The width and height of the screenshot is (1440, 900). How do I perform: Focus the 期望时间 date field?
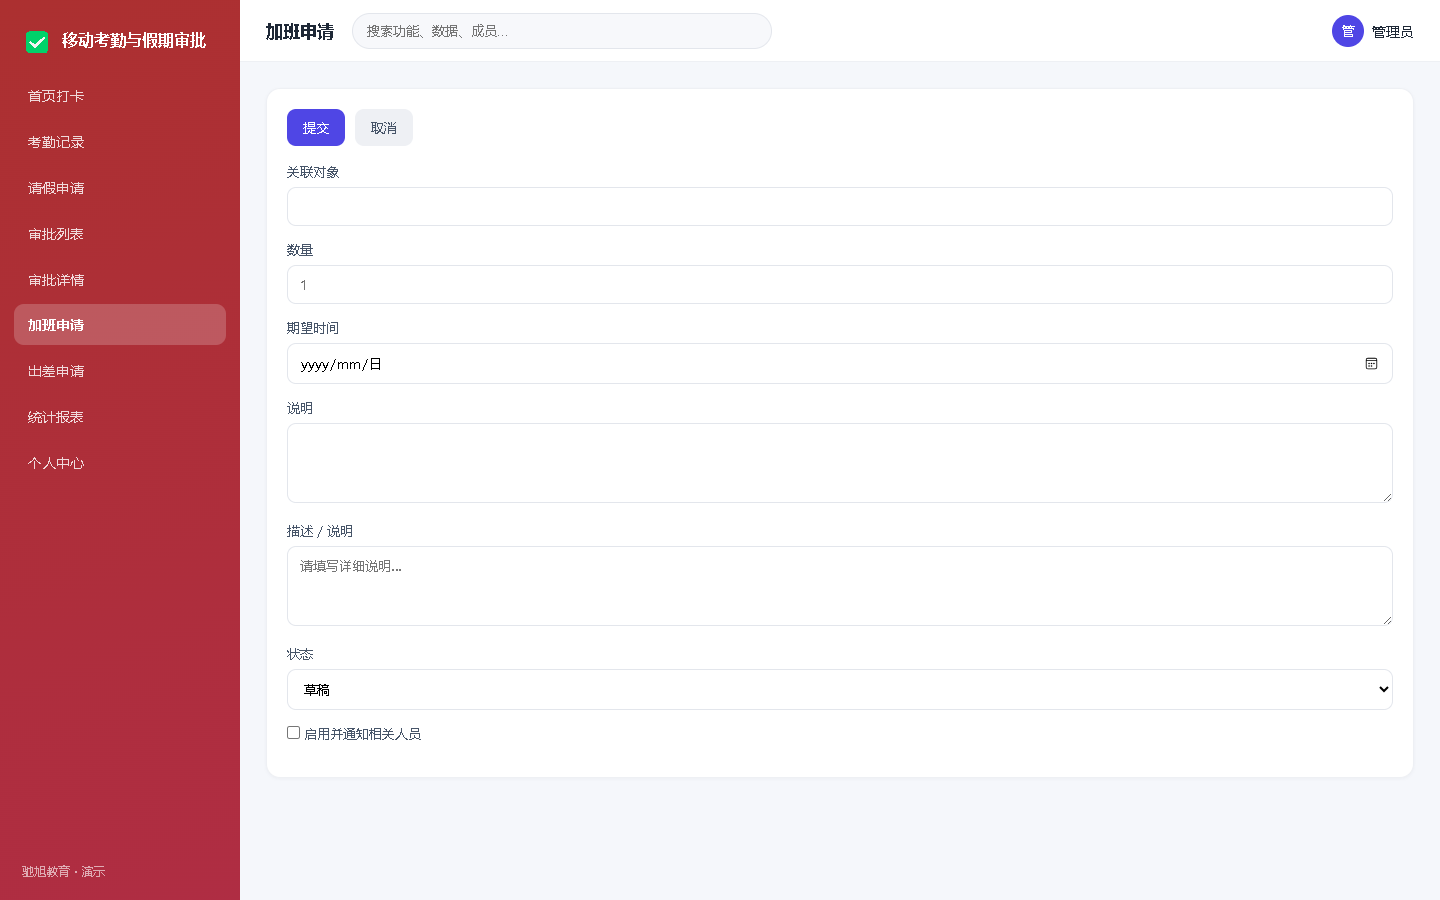click(x=840, y=364)
